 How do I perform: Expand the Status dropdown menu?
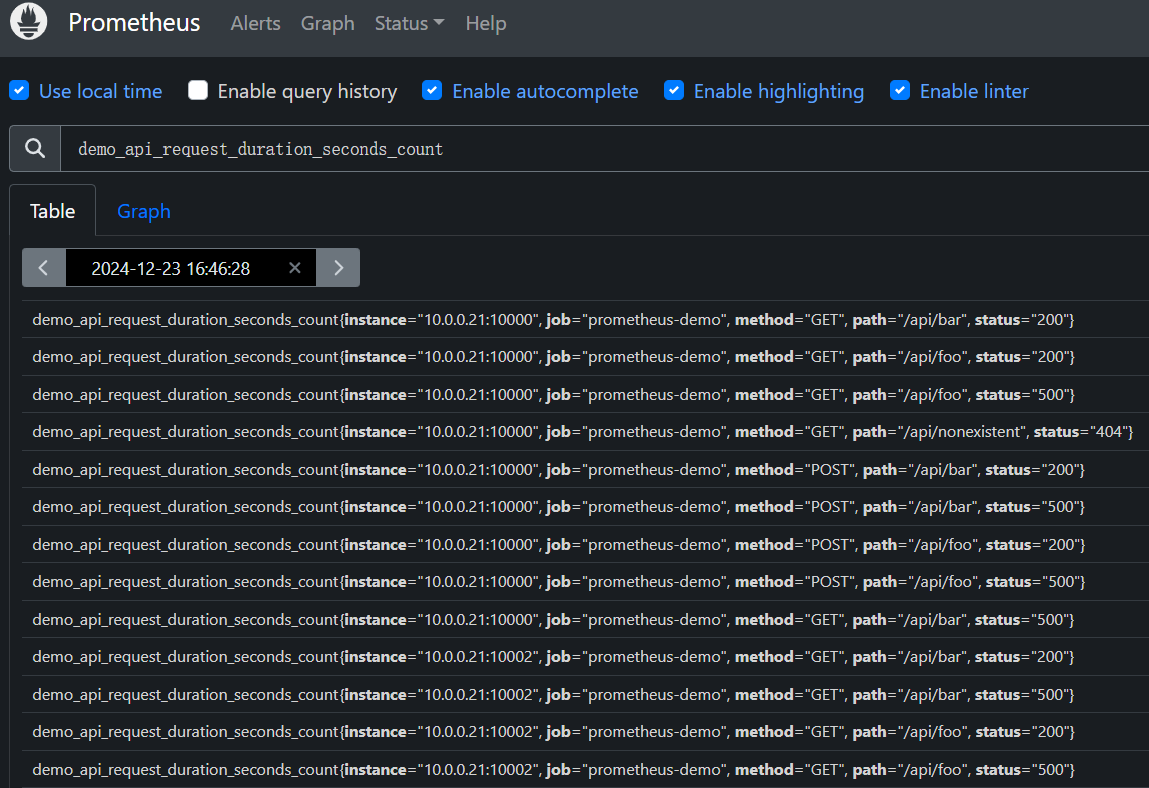pos(409,23)
